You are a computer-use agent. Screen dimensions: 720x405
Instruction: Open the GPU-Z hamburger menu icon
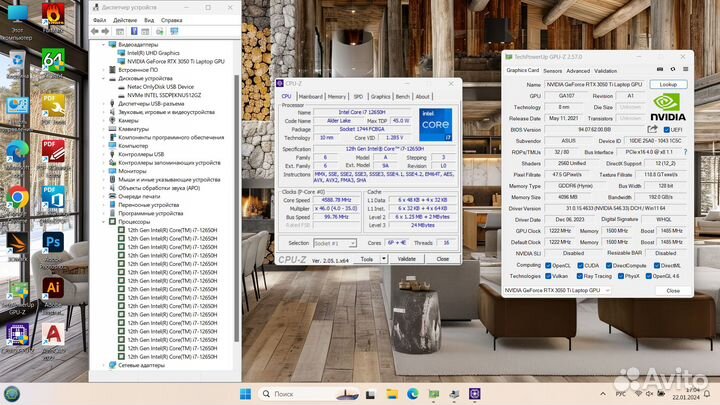pyautogui.click(x=686, y=69)
